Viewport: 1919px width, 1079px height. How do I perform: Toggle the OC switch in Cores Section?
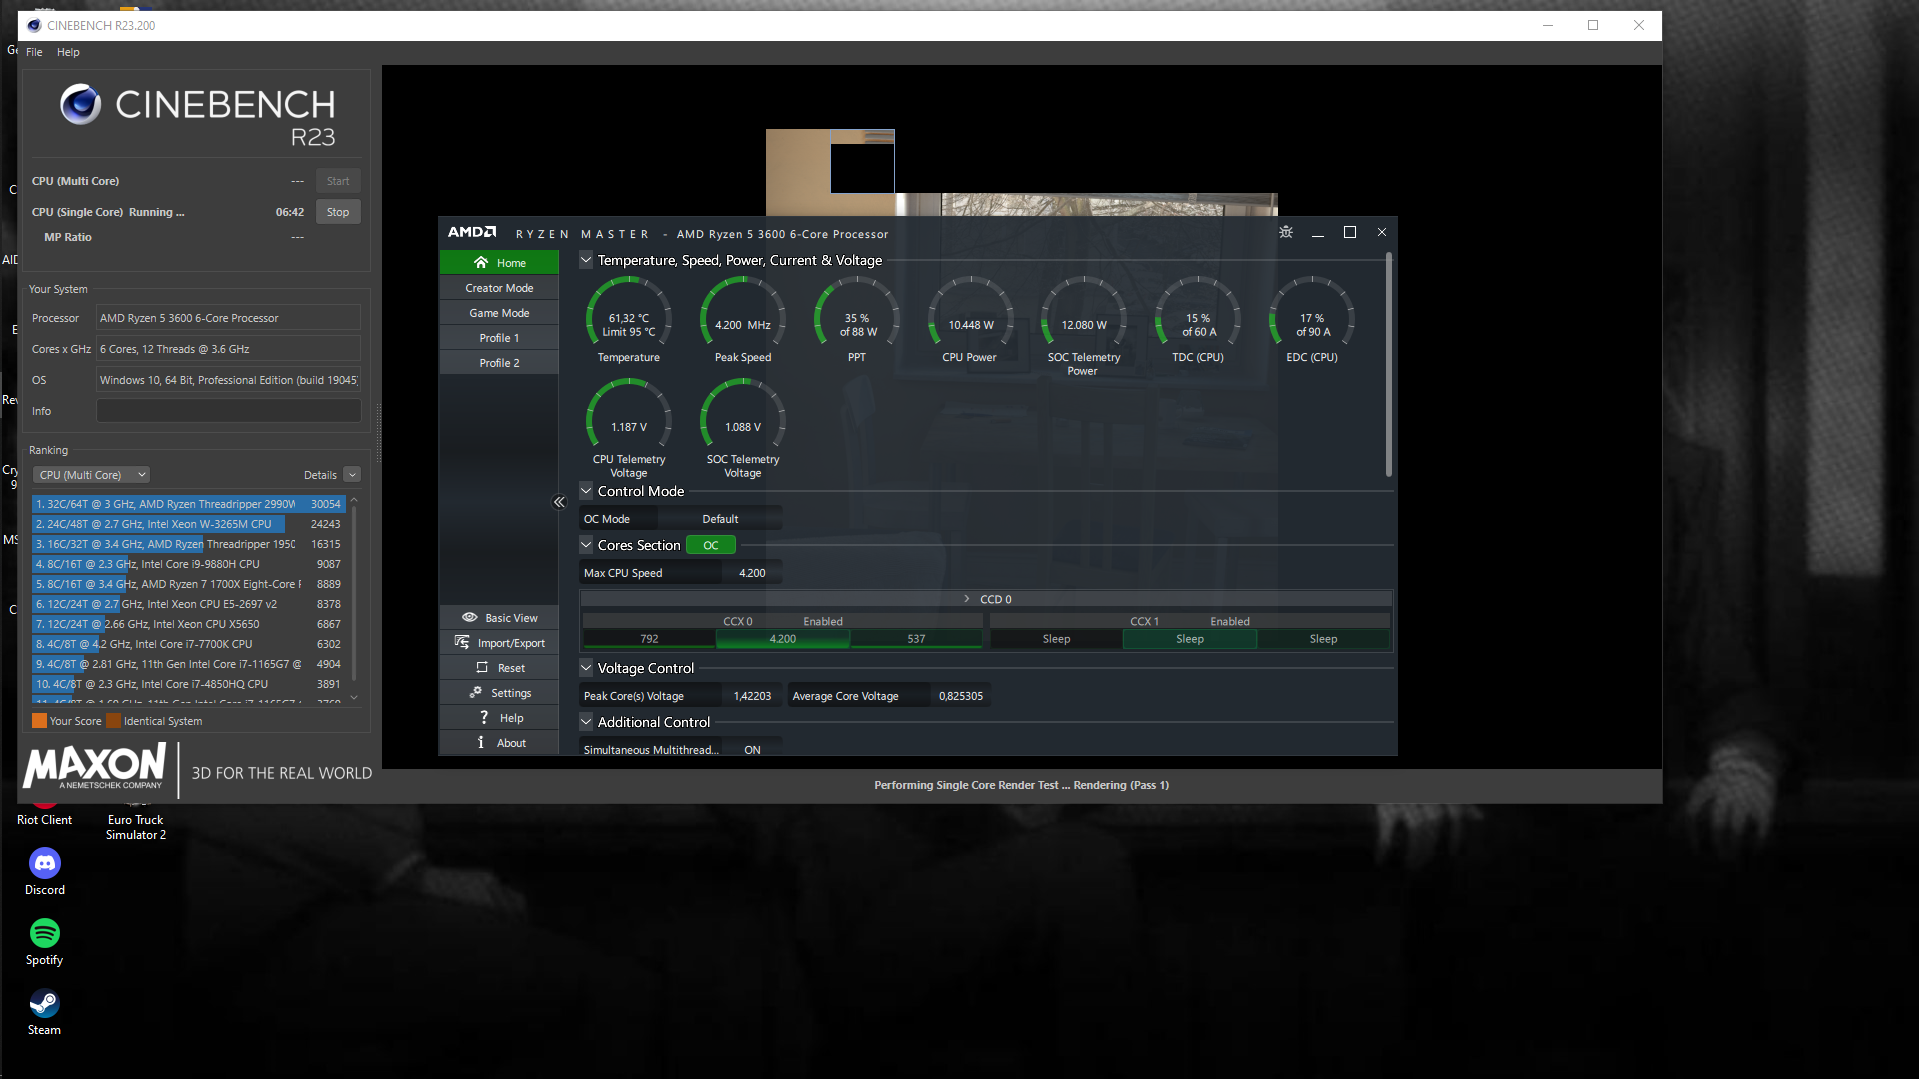[x=711, y=545]
